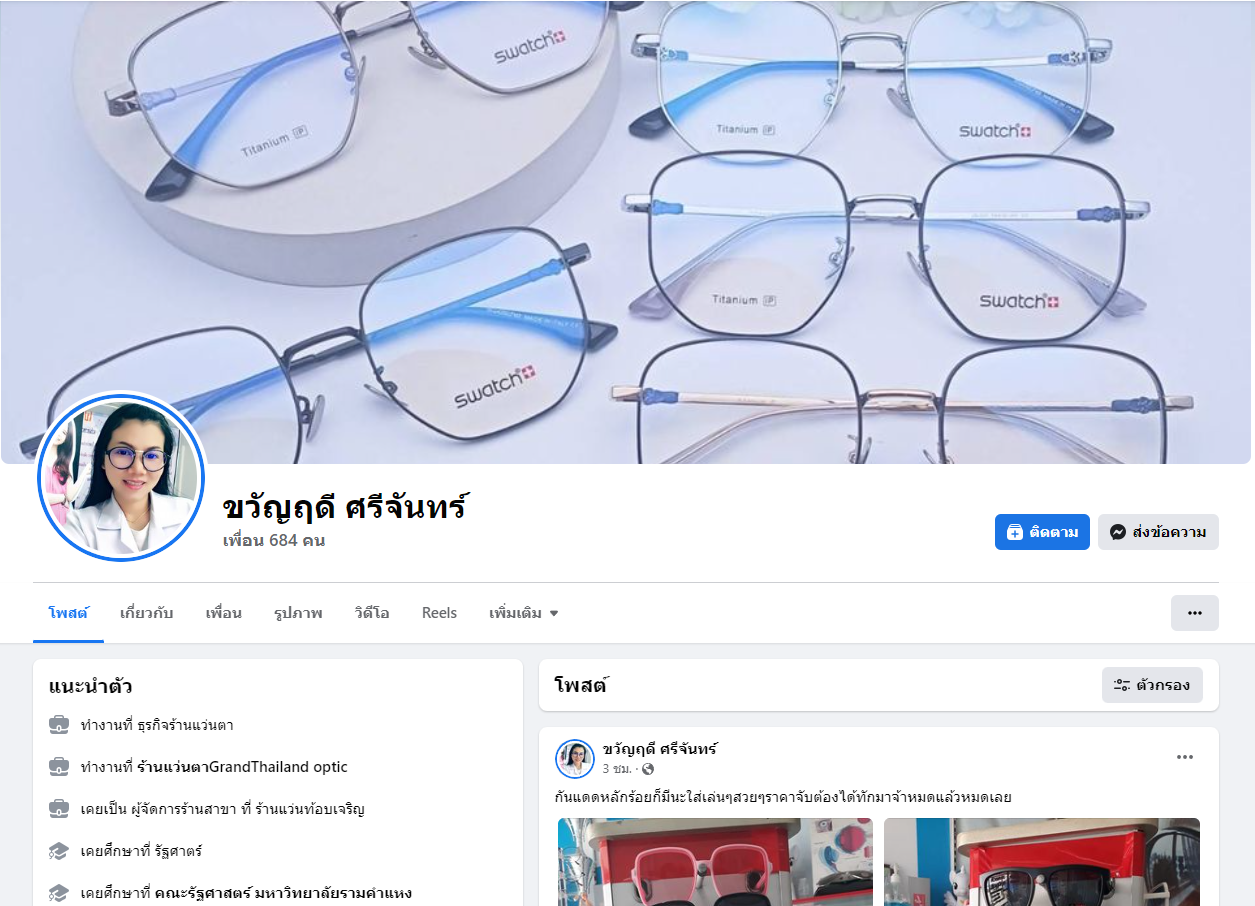Switch to the รูปภาพ tab

[x=298, y=613]
